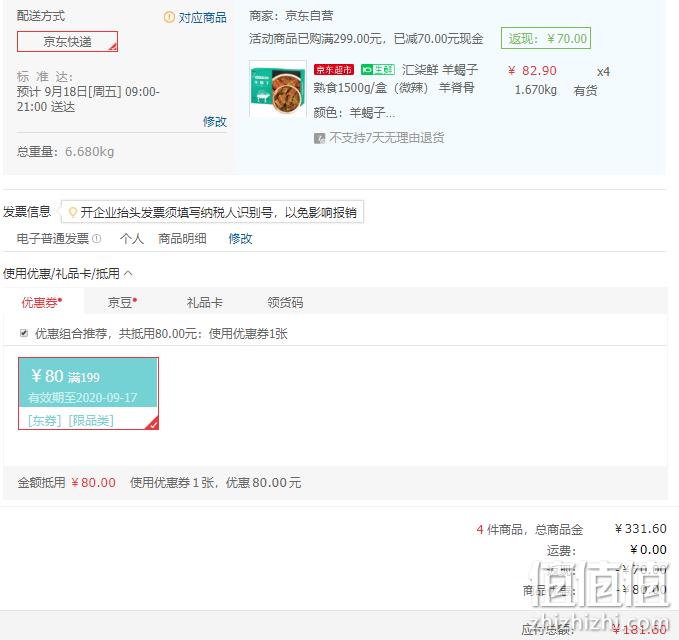Uncheck the 优惠组合推荐 checkbox

point(24,333)
